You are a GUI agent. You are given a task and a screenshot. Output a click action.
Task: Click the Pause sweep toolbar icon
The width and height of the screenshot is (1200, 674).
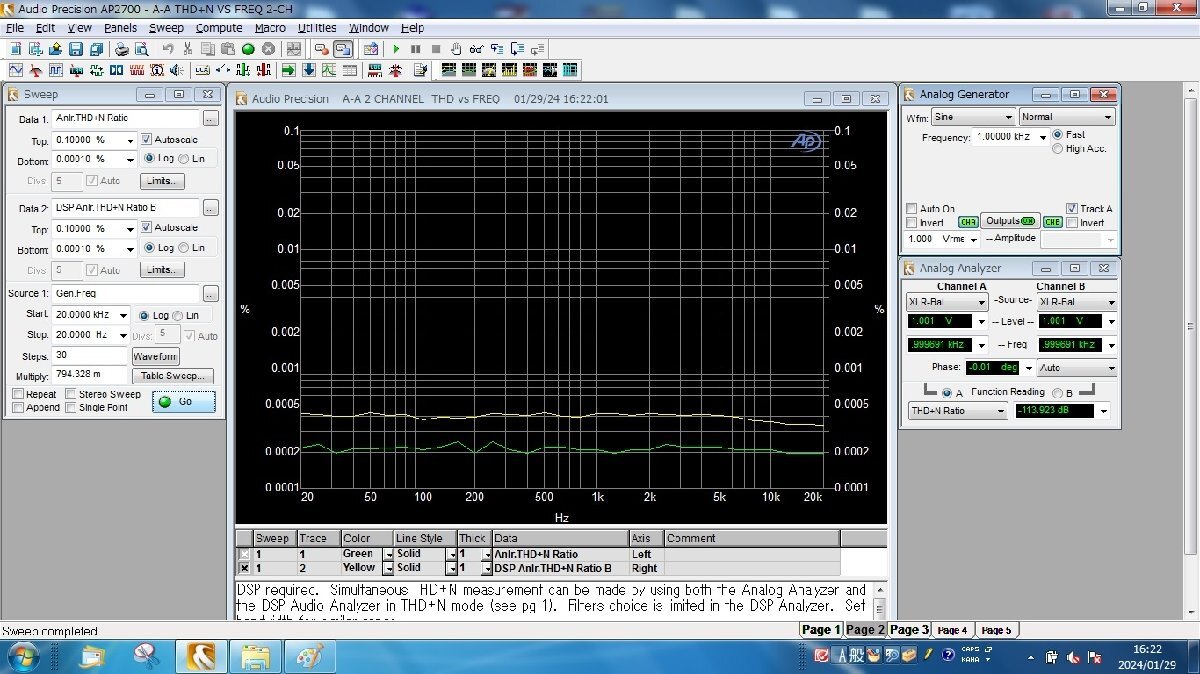[x=416, y=49]
